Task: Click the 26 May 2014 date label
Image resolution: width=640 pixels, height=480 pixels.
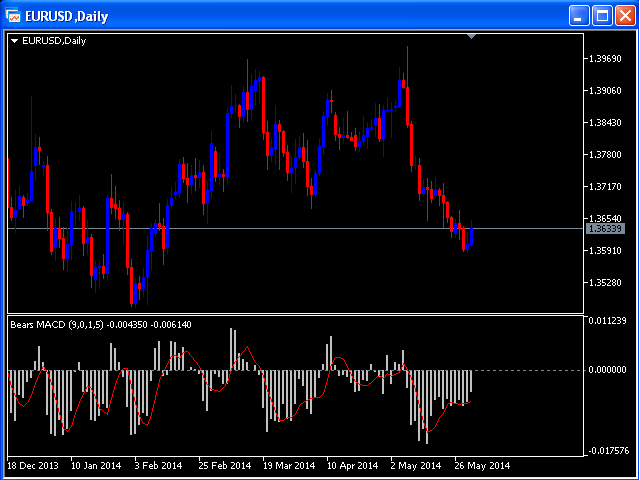Action: (x=482, y=465)
